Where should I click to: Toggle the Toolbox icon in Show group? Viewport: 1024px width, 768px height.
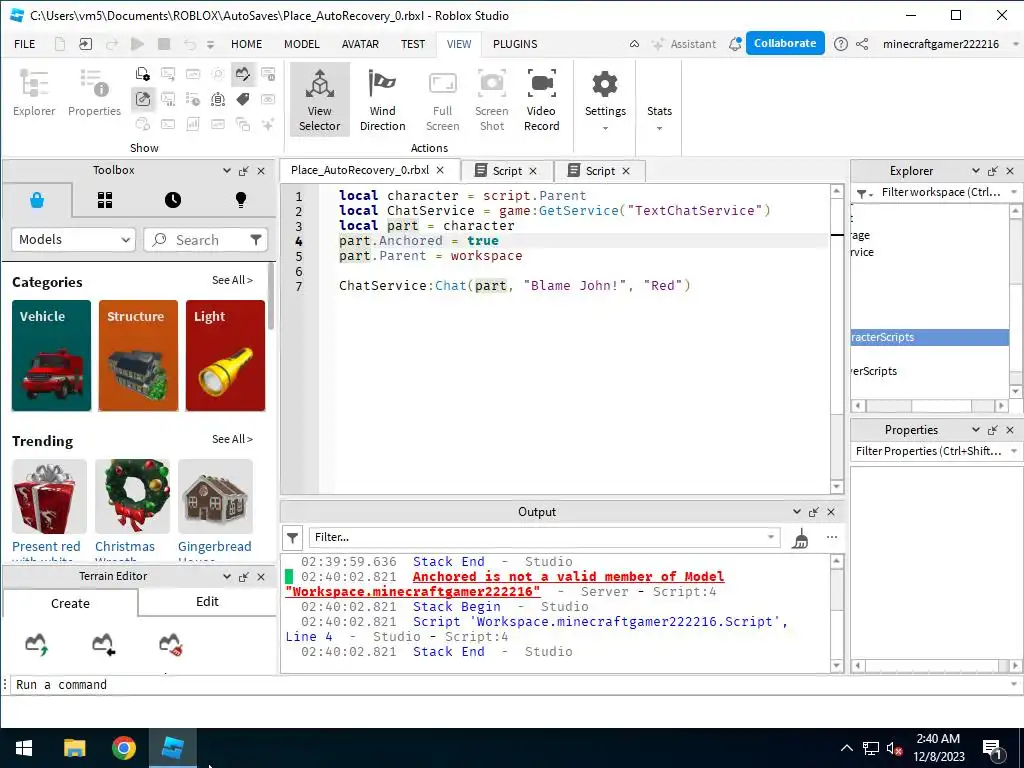[x=142, y=99]
